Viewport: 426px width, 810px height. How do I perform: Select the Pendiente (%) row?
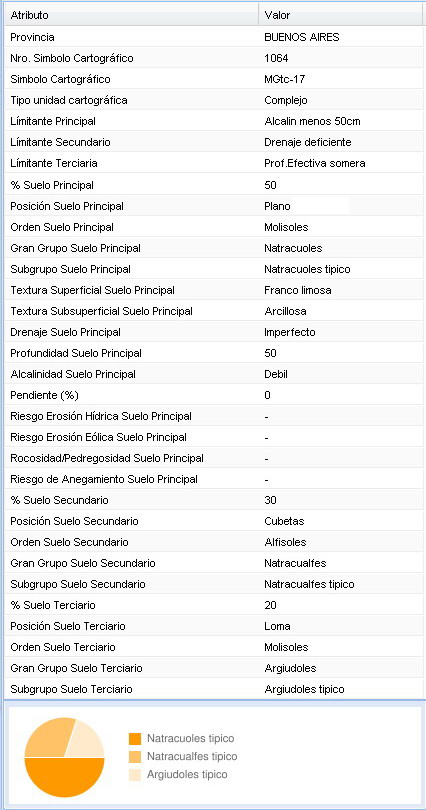[213, 395]
